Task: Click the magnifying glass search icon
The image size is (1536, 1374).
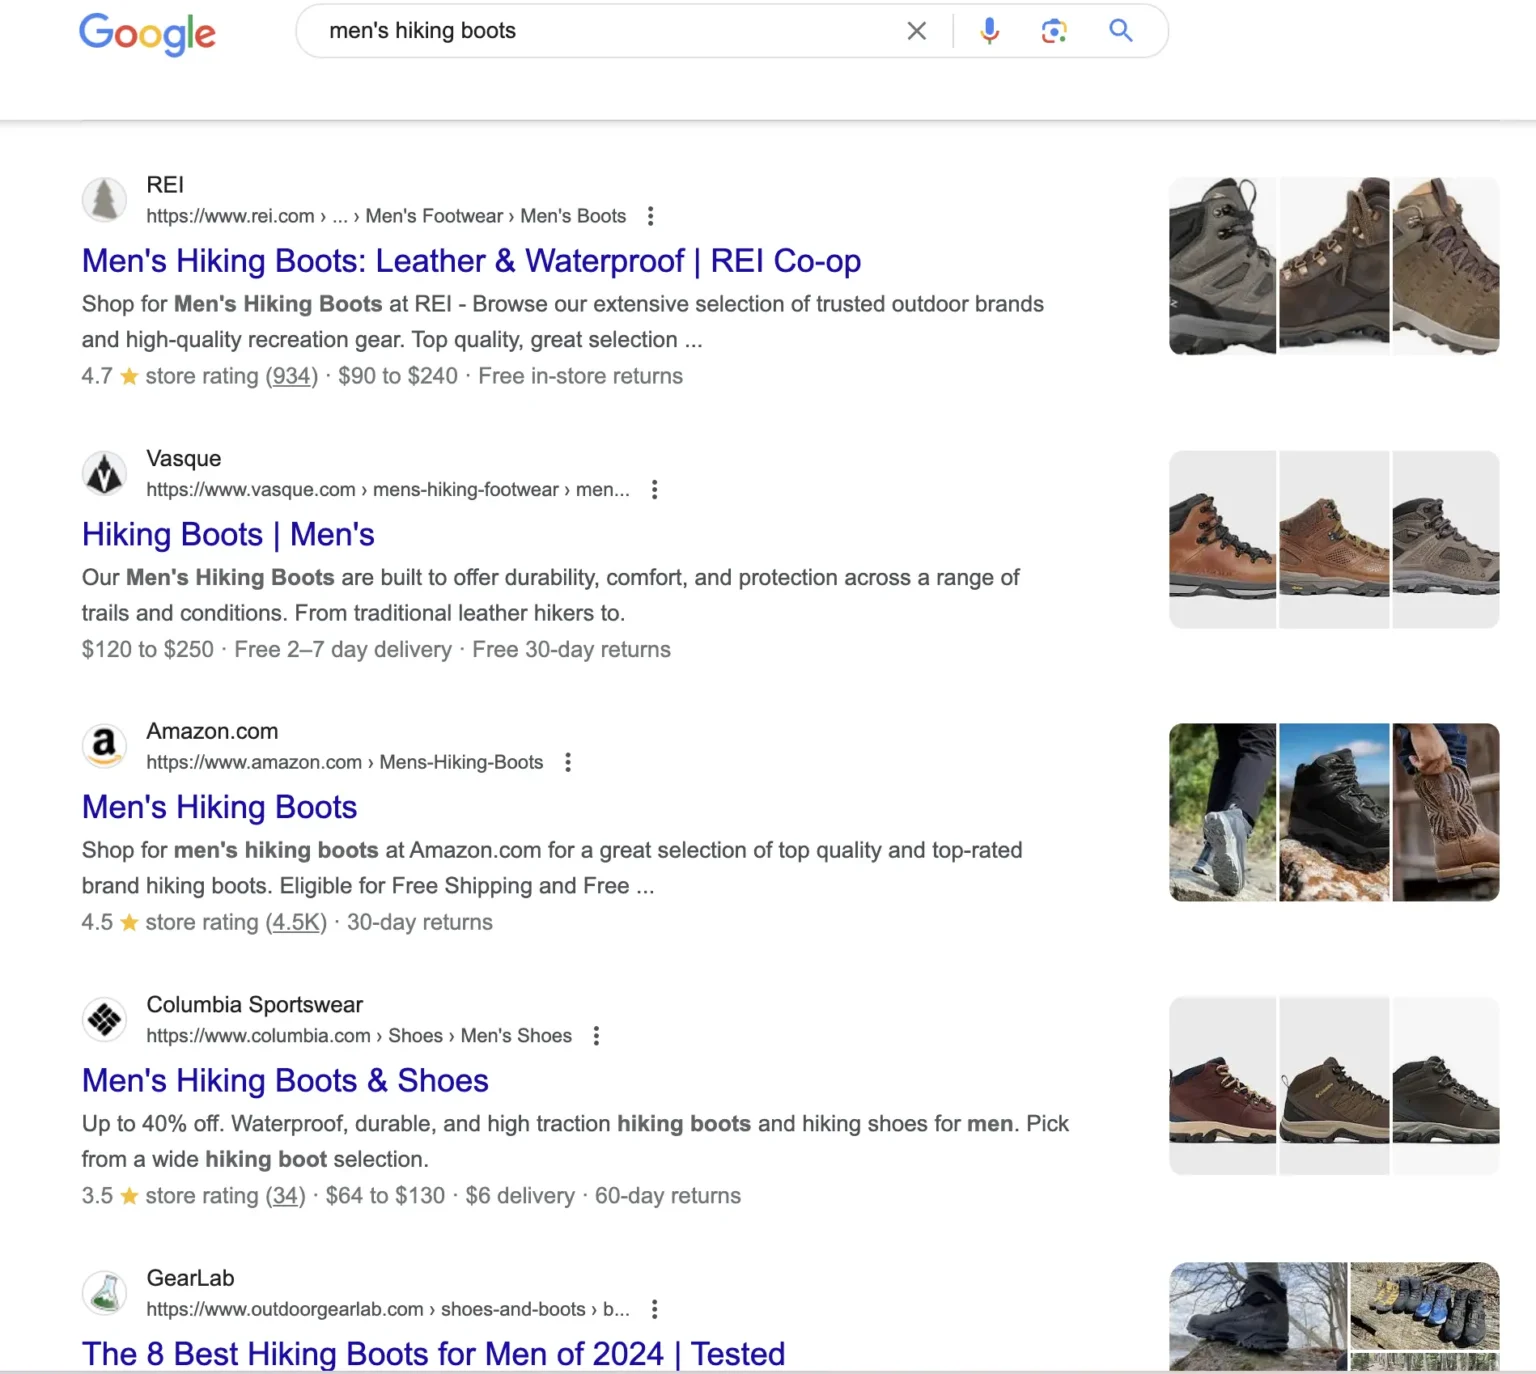Action: point(1120,31)
